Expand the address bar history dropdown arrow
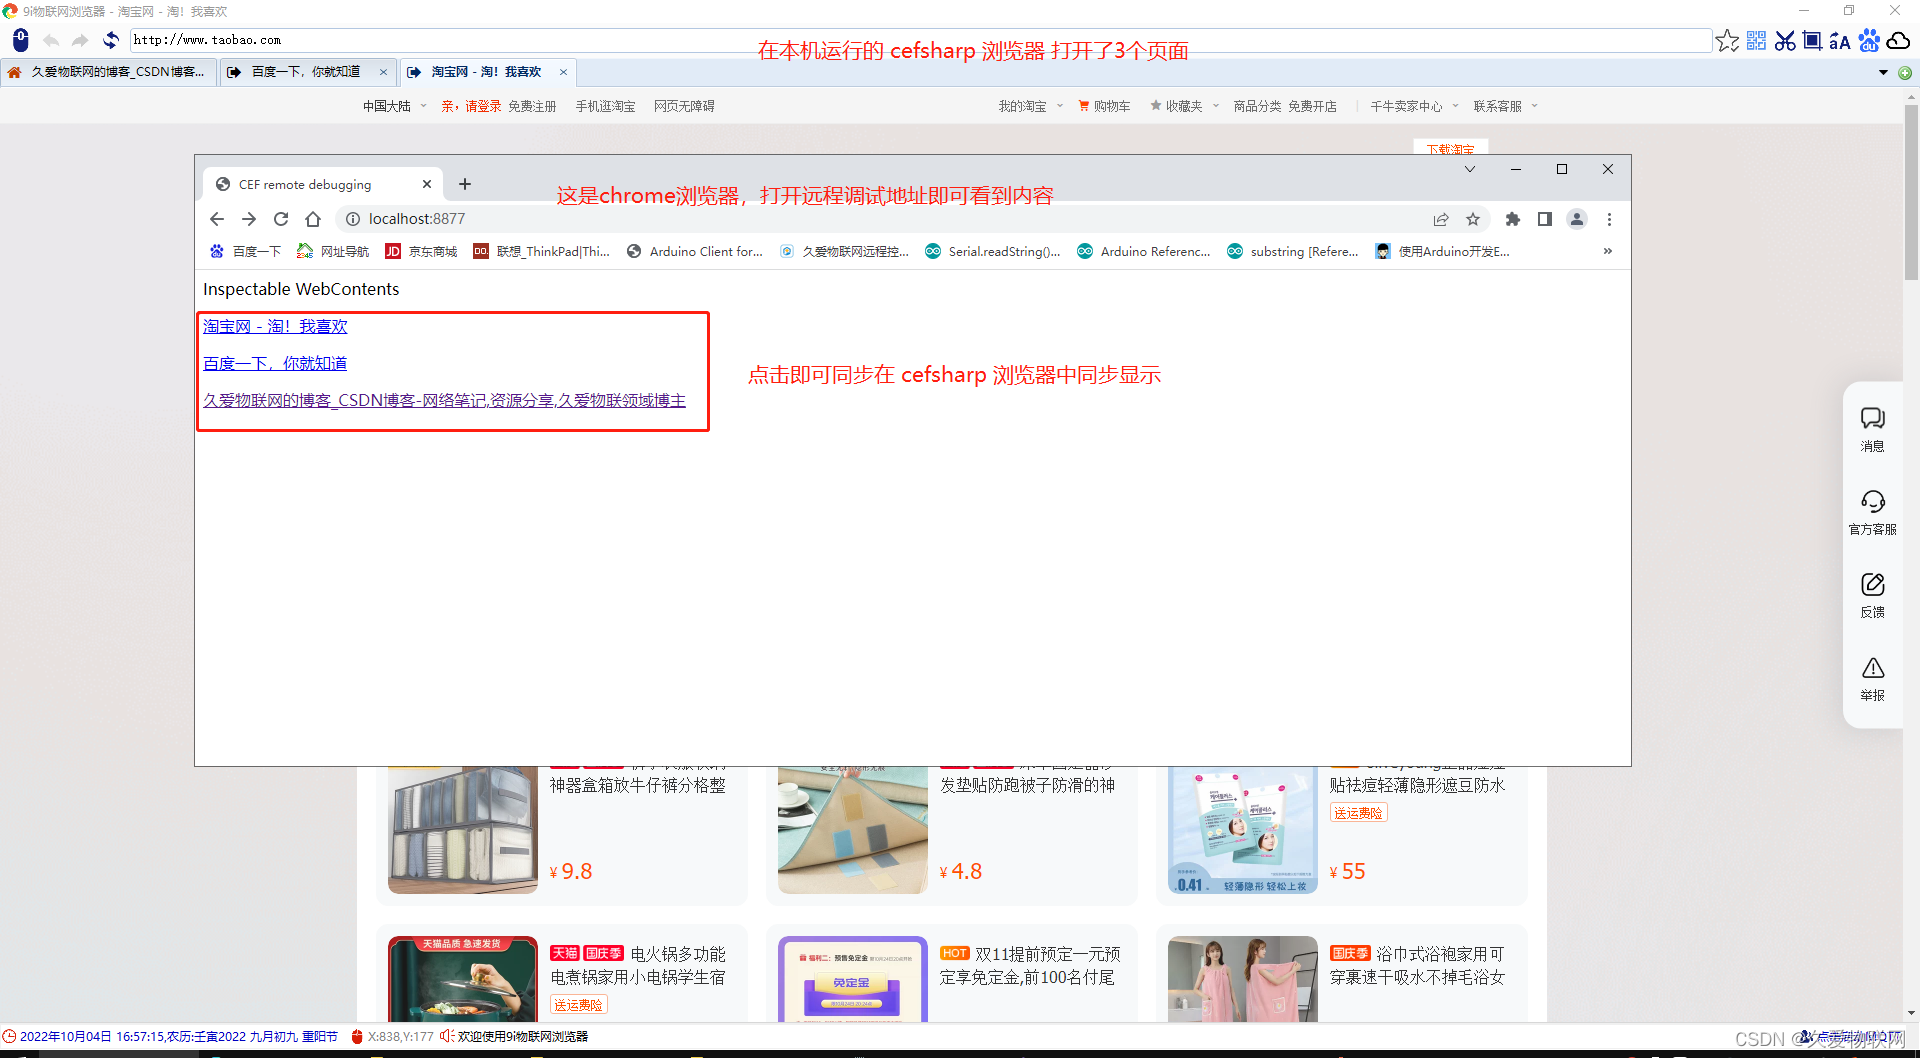The width and height of the screenshot is (1920, 1058). coord(1883,72)
